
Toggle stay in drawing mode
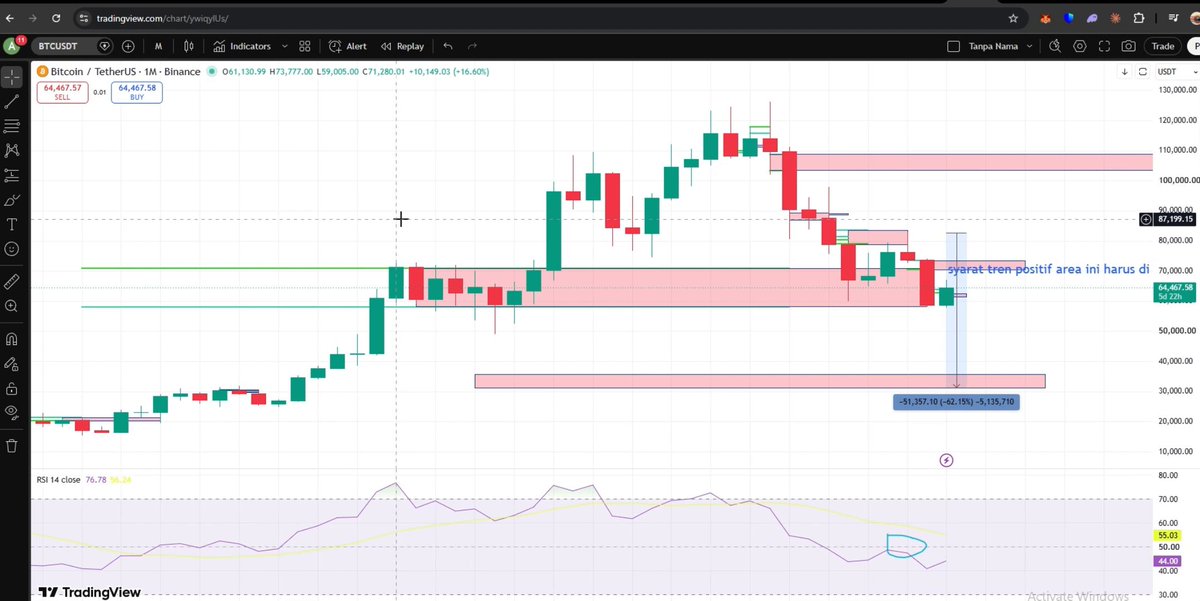(12, 364)
